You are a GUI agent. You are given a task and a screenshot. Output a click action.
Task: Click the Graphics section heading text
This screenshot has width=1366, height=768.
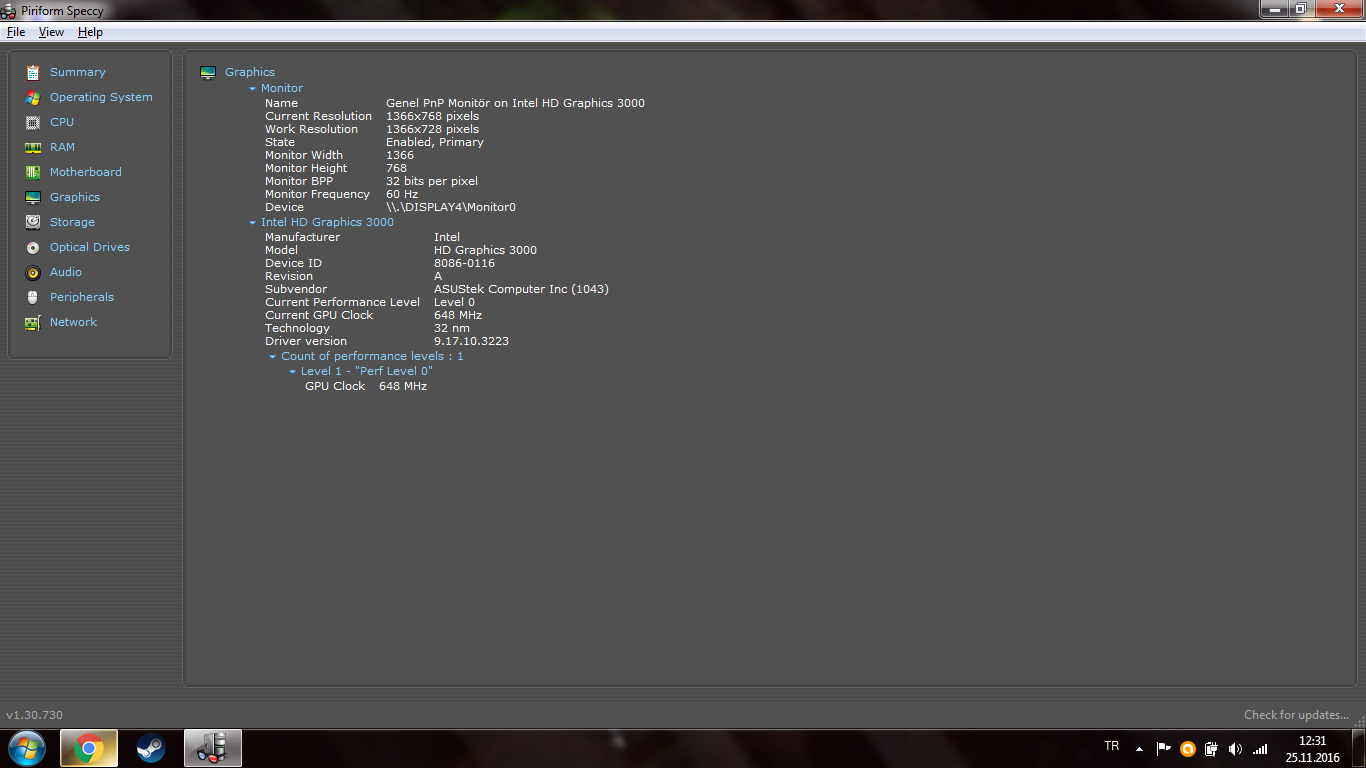(x=250, y=72)
